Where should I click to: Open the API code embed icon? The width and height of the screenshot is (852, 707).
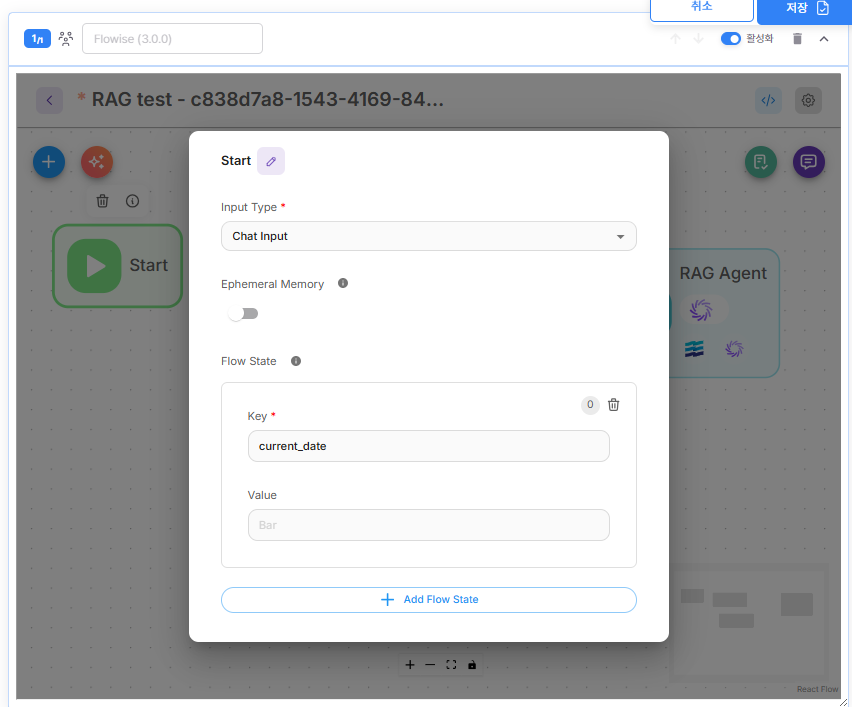768,100
